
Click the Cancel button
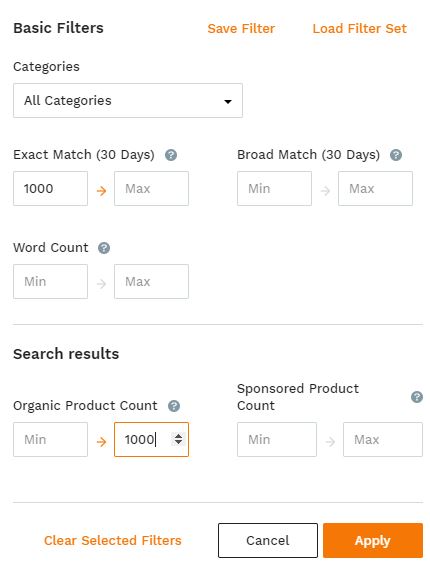point(268,540)
